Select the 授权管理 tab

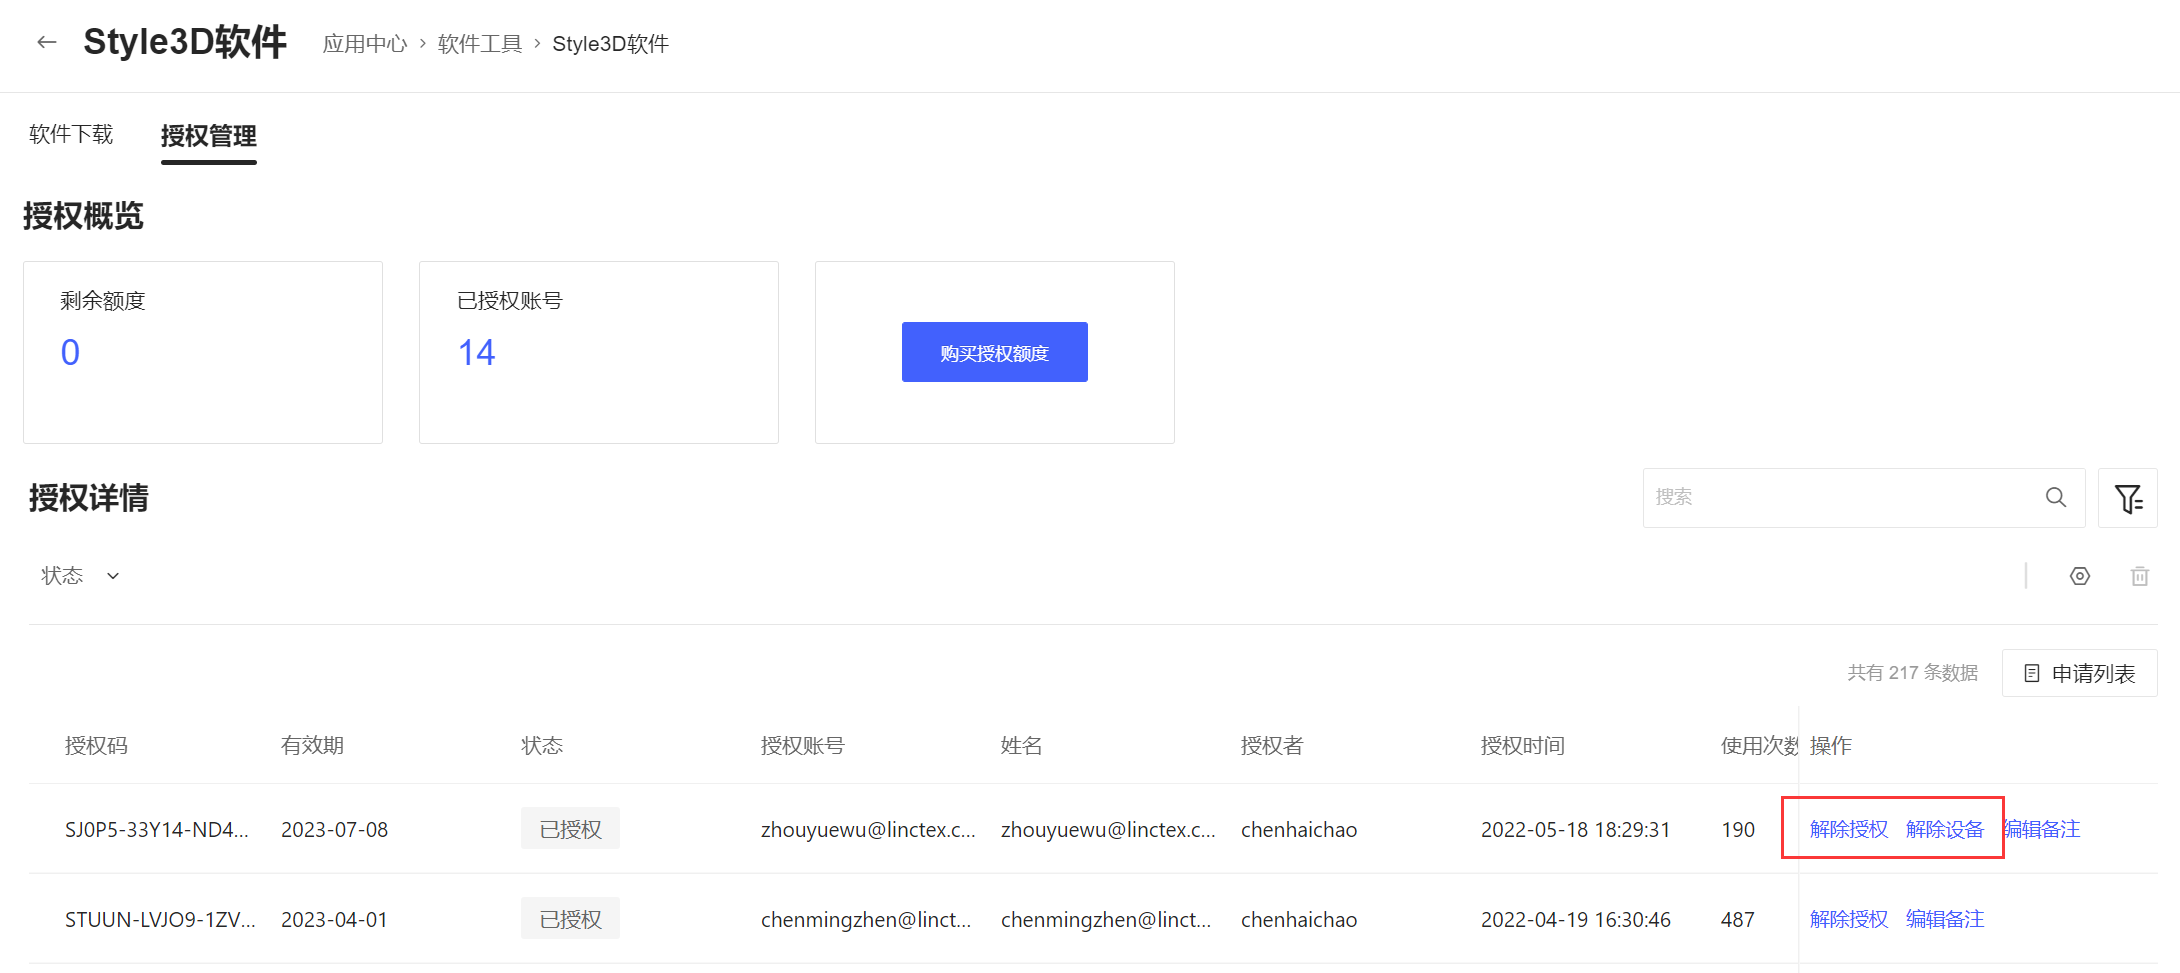point(208,136)
